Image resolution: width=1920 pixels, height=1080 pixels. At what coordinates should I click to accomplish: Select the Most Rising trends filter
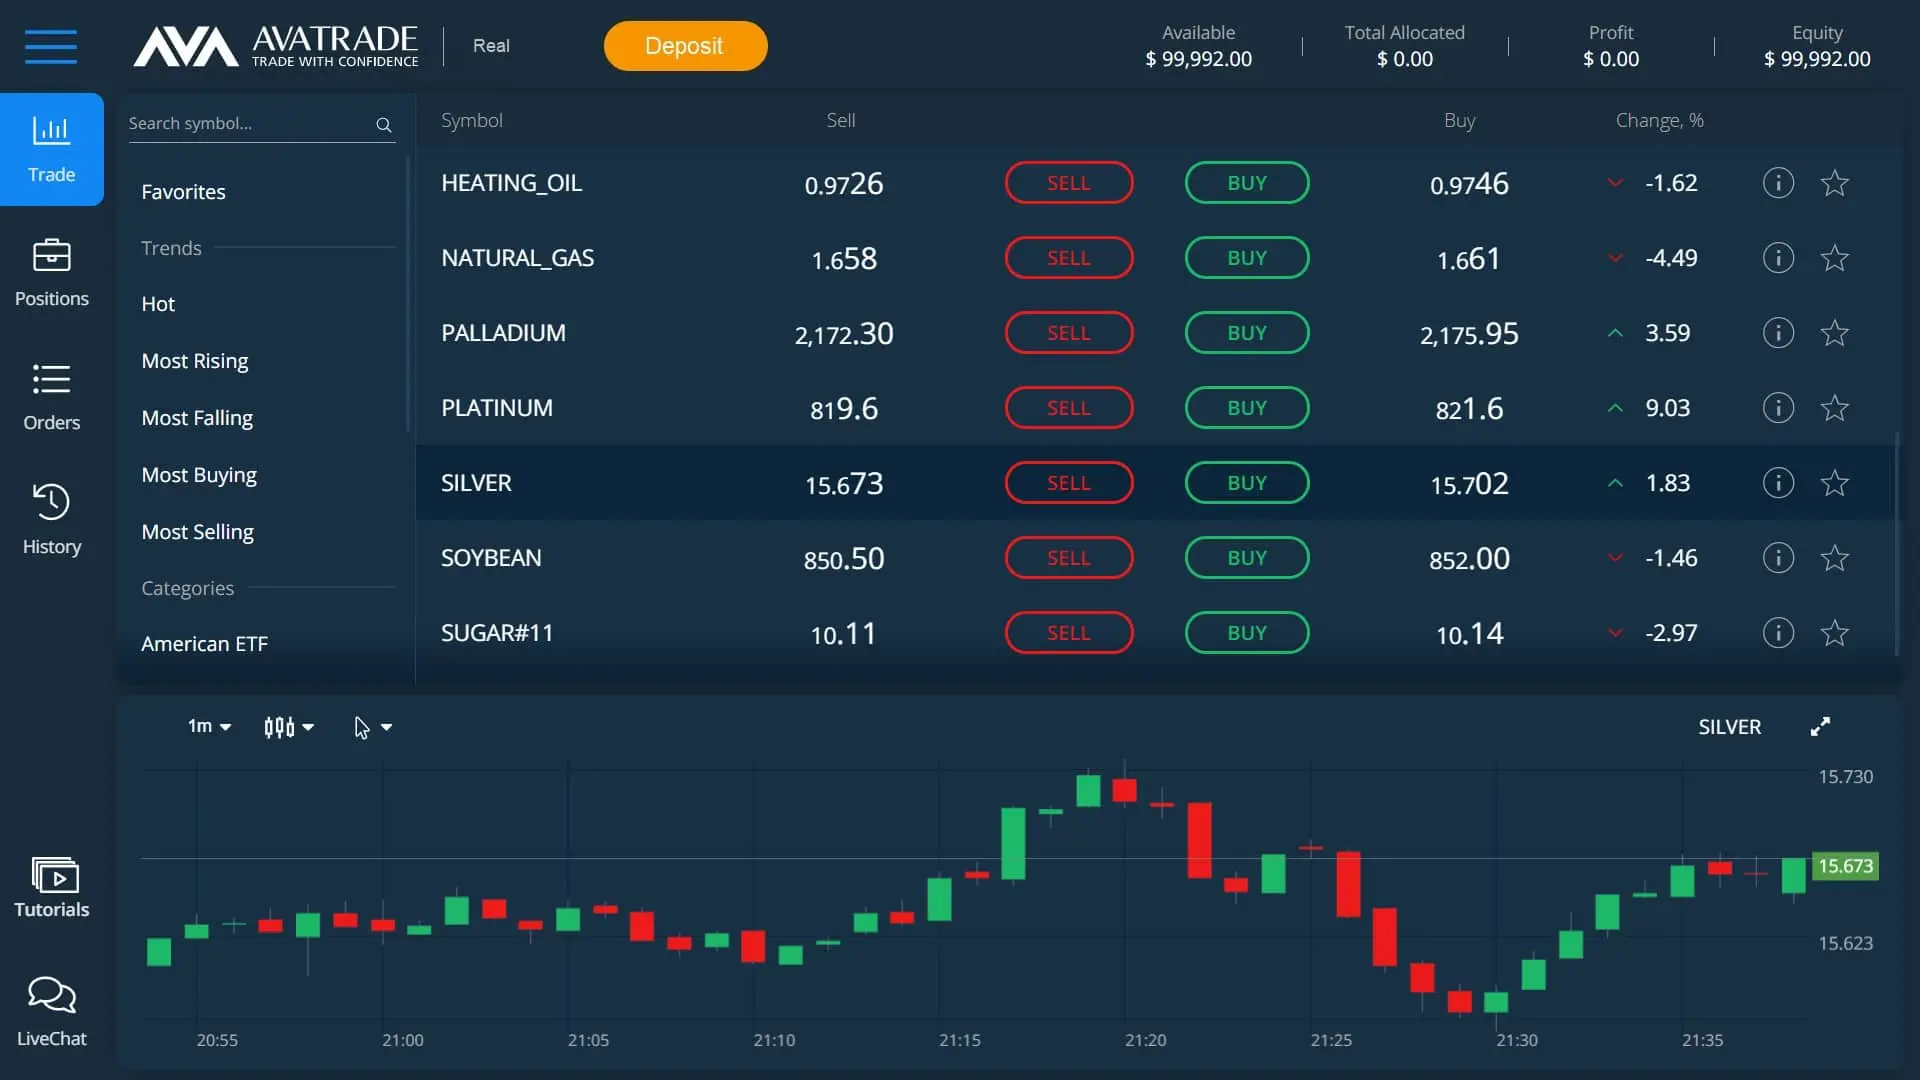195,360
